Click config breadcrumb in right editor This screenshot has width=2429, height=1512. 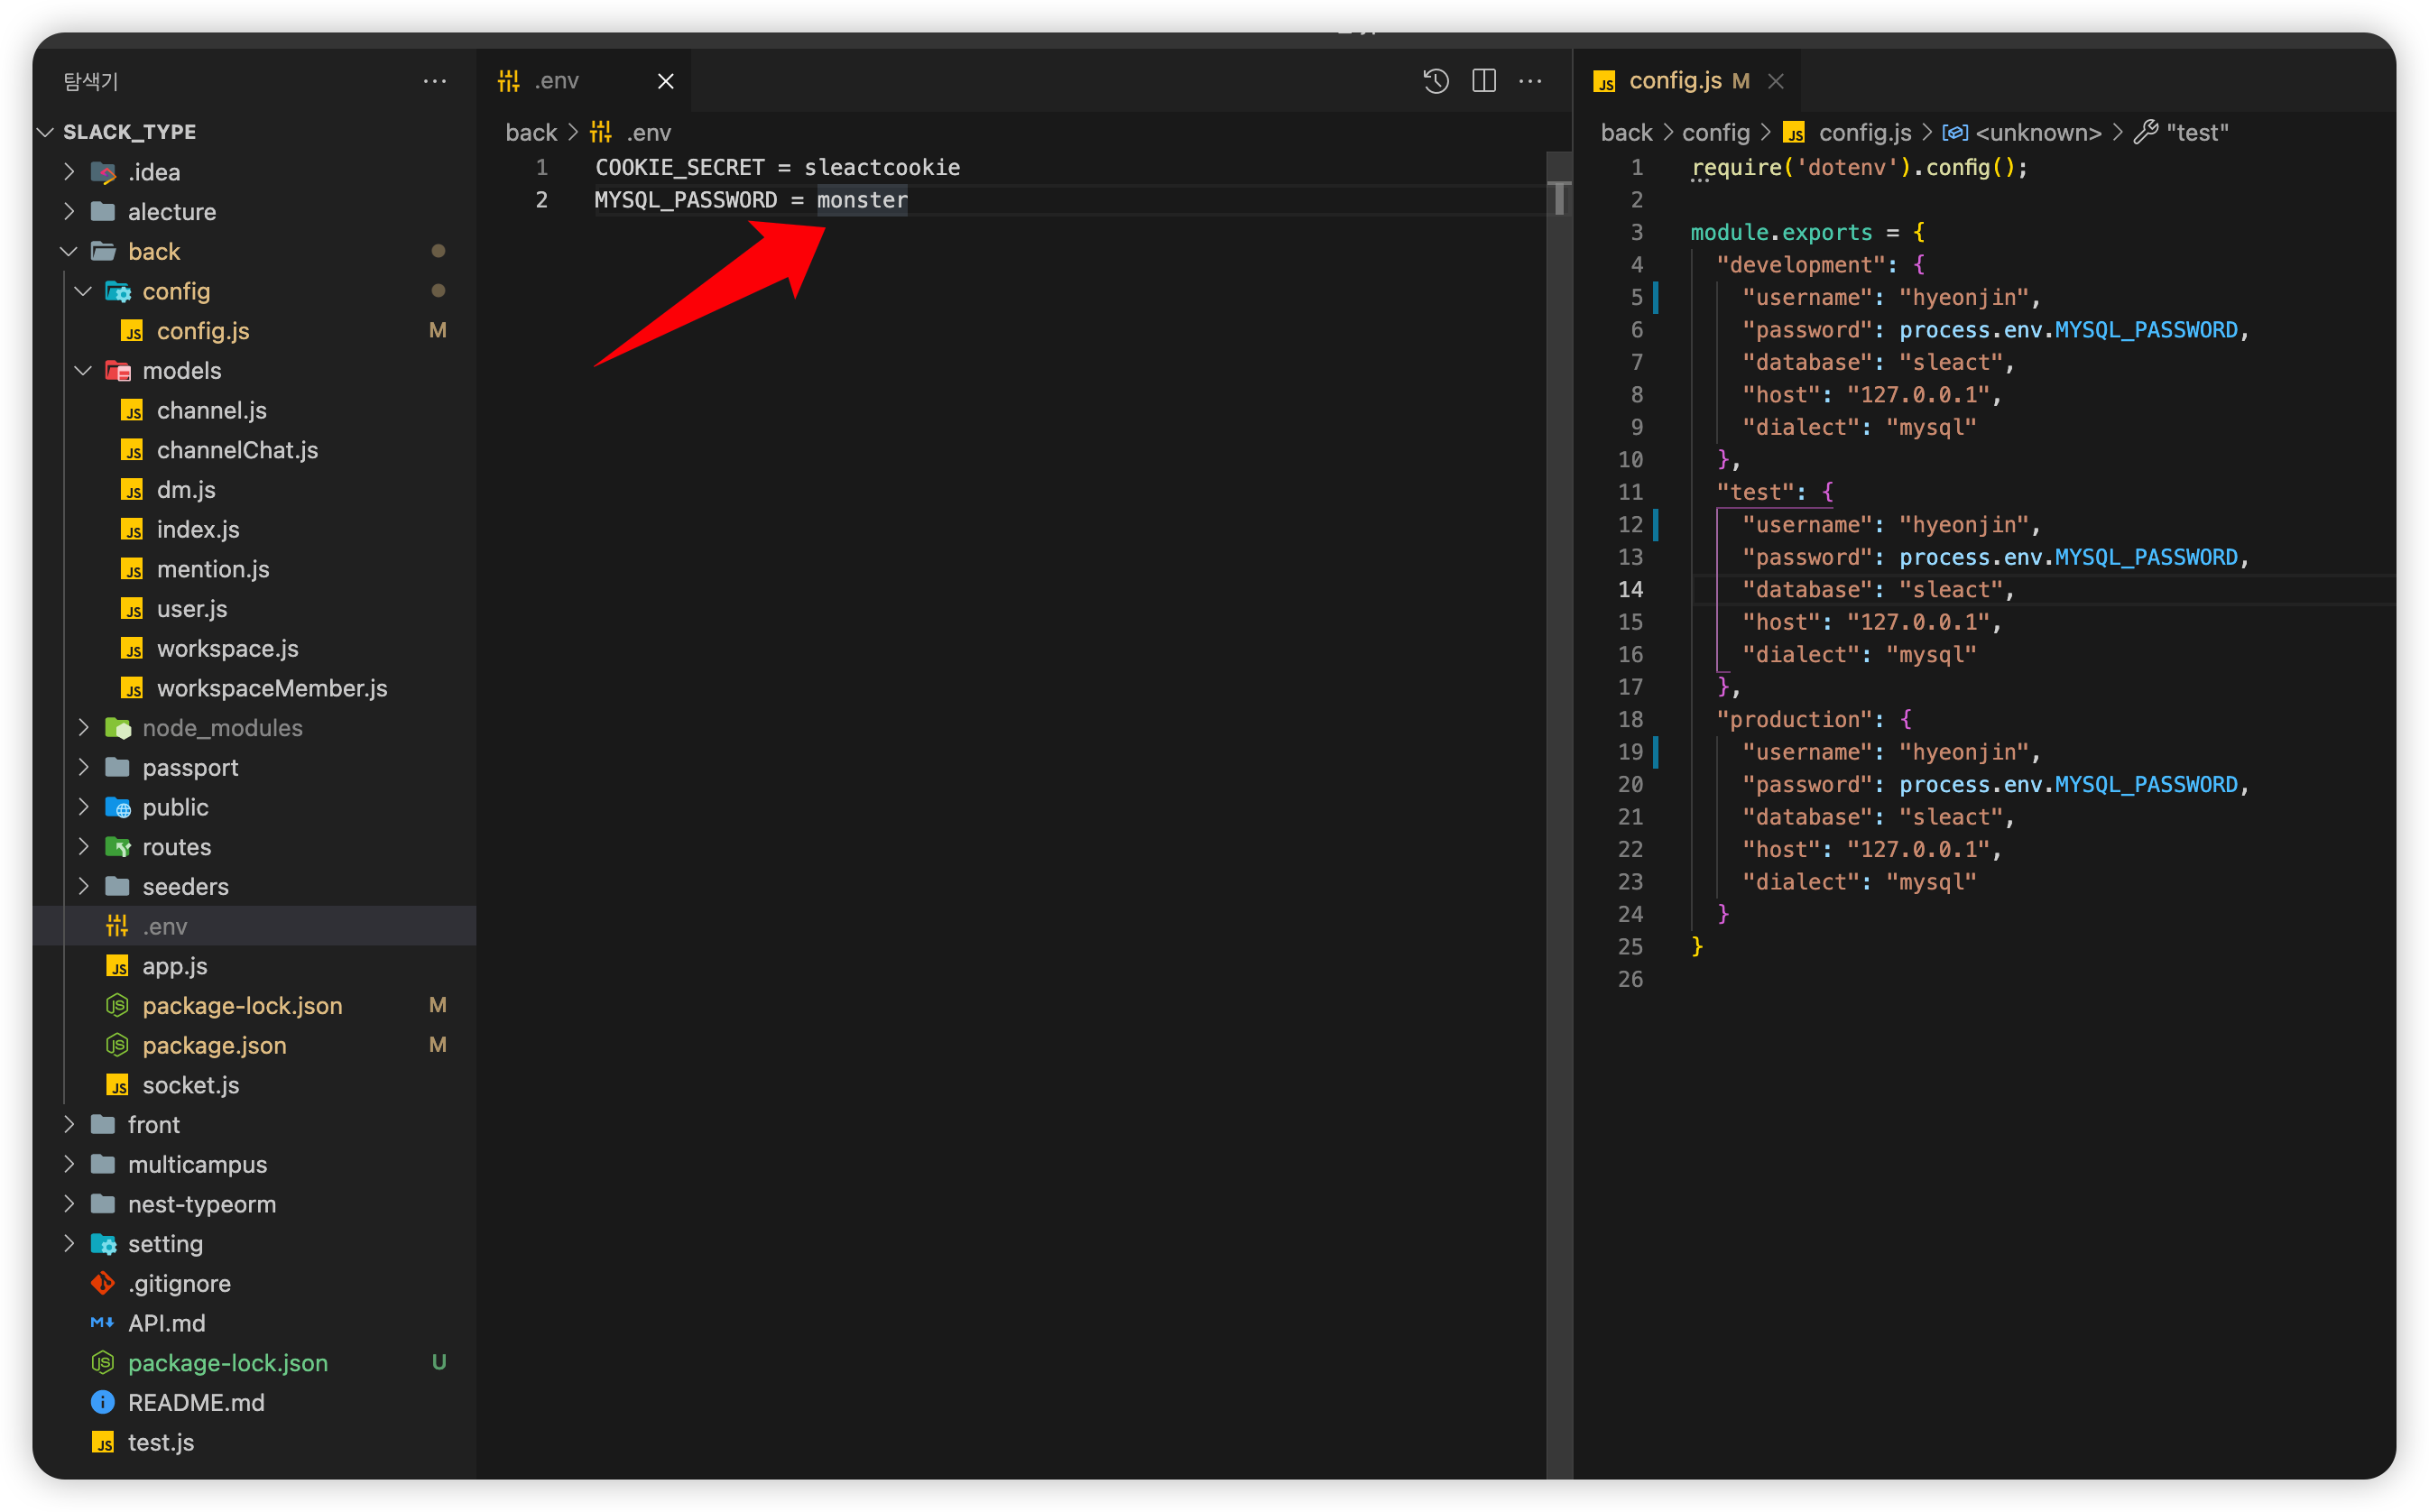1715,132
